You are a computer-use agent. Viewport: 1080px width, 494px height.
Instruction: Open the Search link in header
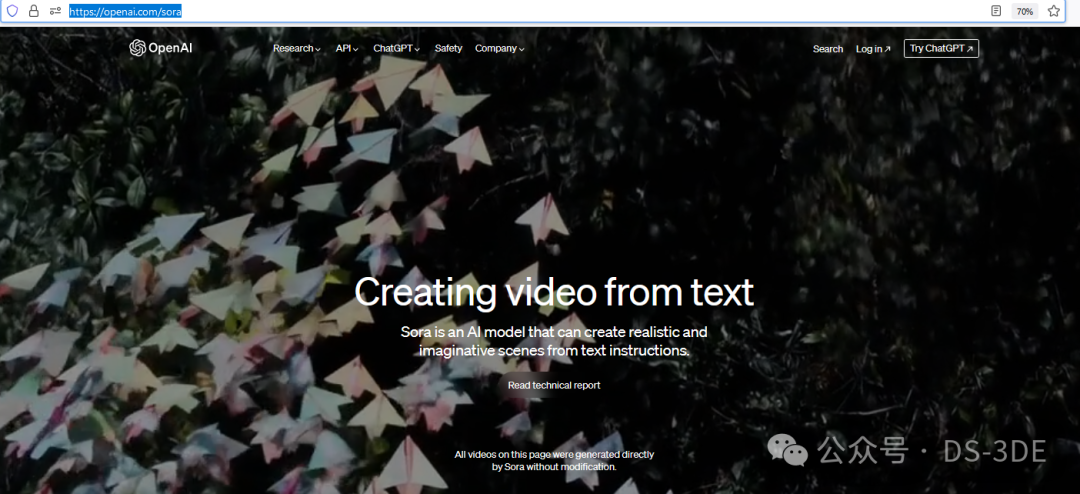coord(828,49)
